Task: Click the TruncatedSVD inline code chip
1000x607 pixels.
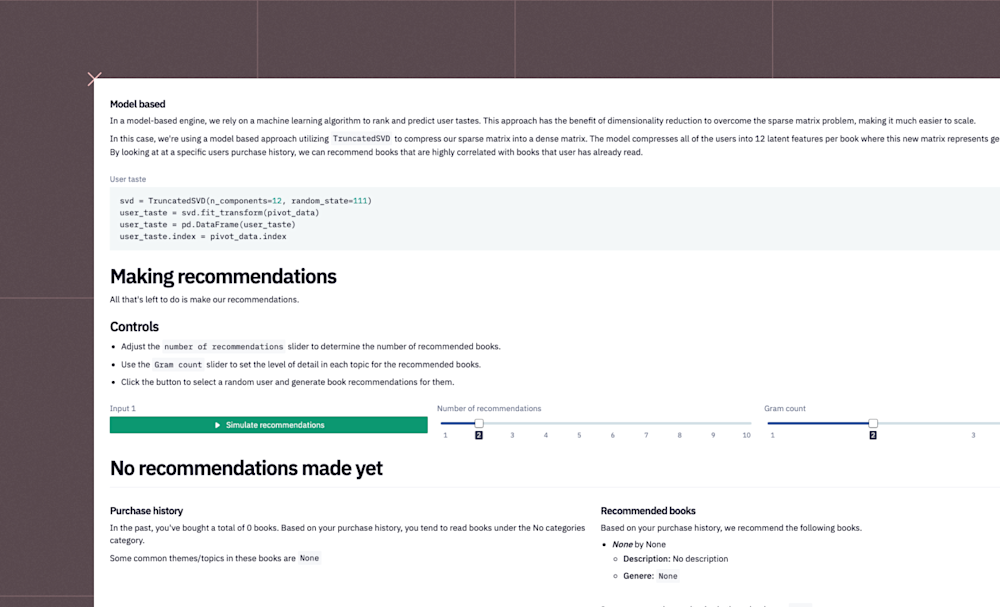Action: click(x=360, y=138)
